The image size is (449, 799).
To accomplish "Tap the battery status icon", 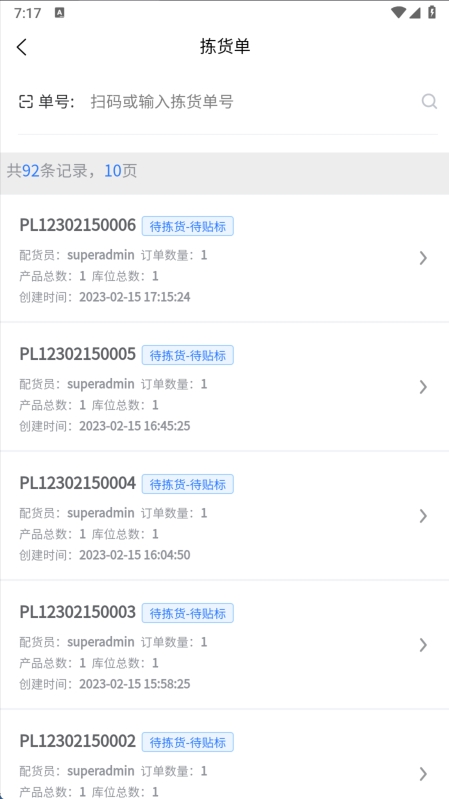I will coord(432,12).
